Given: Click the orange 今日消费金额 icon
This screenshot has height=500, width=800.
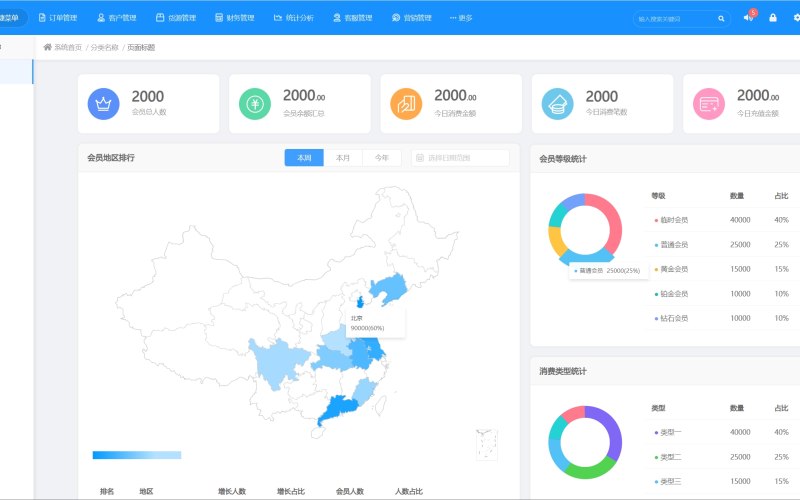Looking at the screenshot, I should 406,104.
